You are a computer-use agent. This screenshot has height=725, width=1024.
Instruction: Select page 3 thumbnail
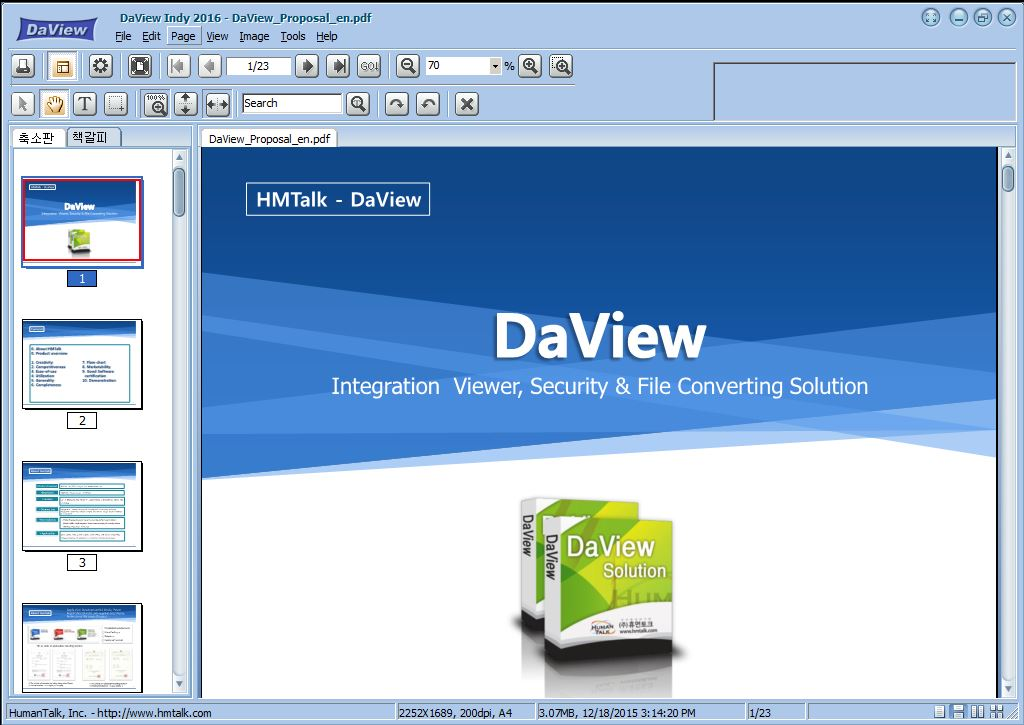[82, 506]
